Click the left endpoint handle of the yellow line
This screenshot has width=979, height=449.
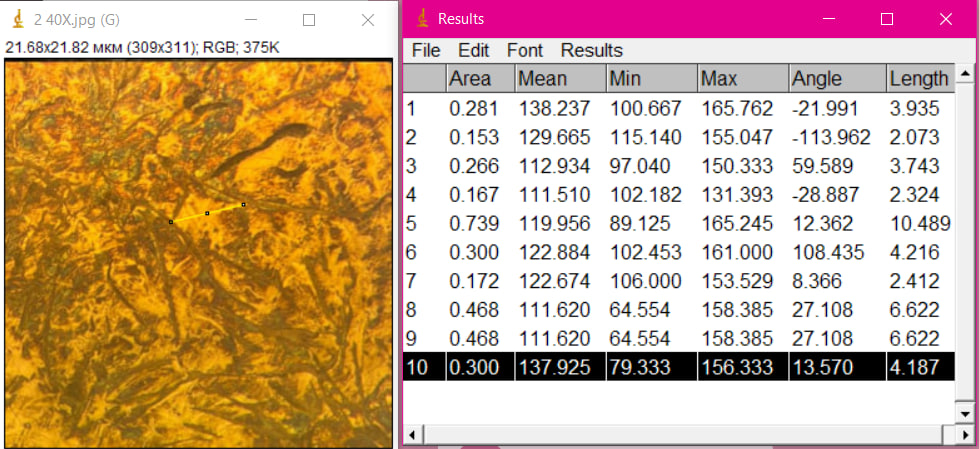tap(170, 222)
